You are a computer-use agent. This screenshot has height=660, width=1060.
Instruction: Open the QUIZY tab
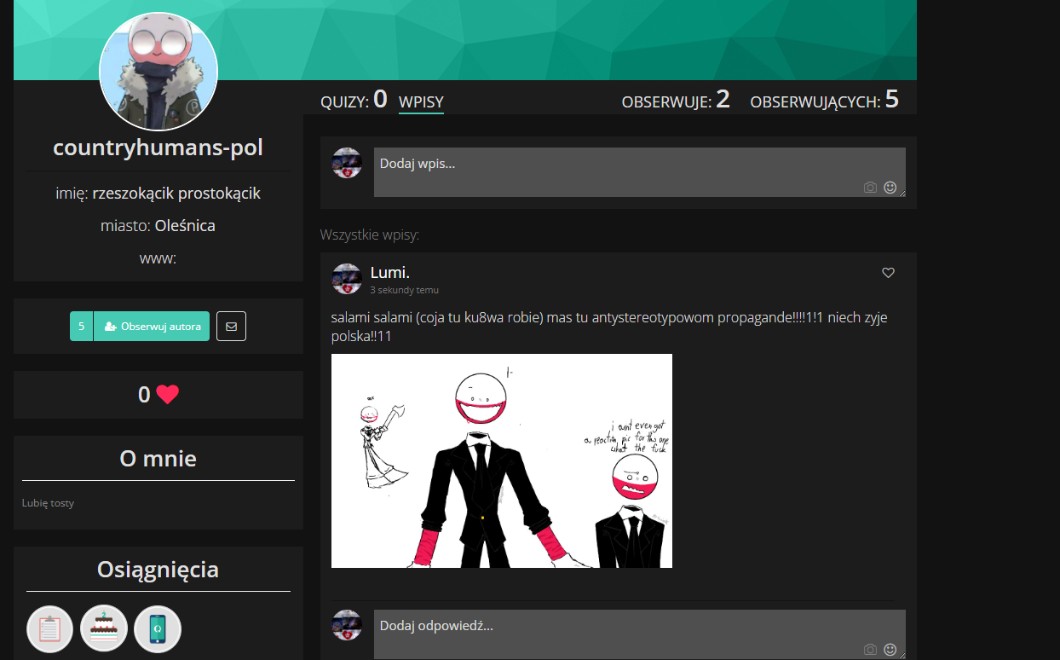click(353, 101)
